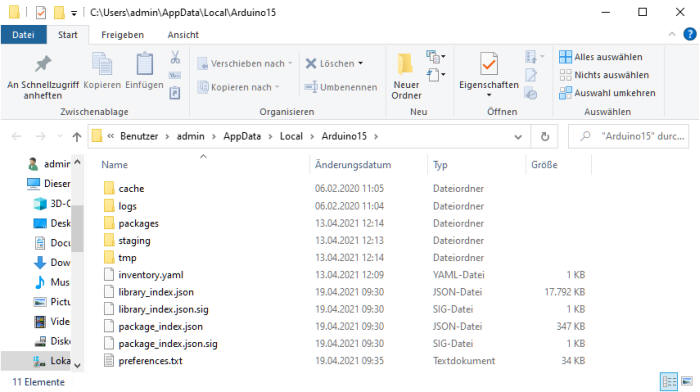This screenshot has width=700, height=392.
Task: Click the AppData breadcrumb segment
Action: [x=242, y=137]
